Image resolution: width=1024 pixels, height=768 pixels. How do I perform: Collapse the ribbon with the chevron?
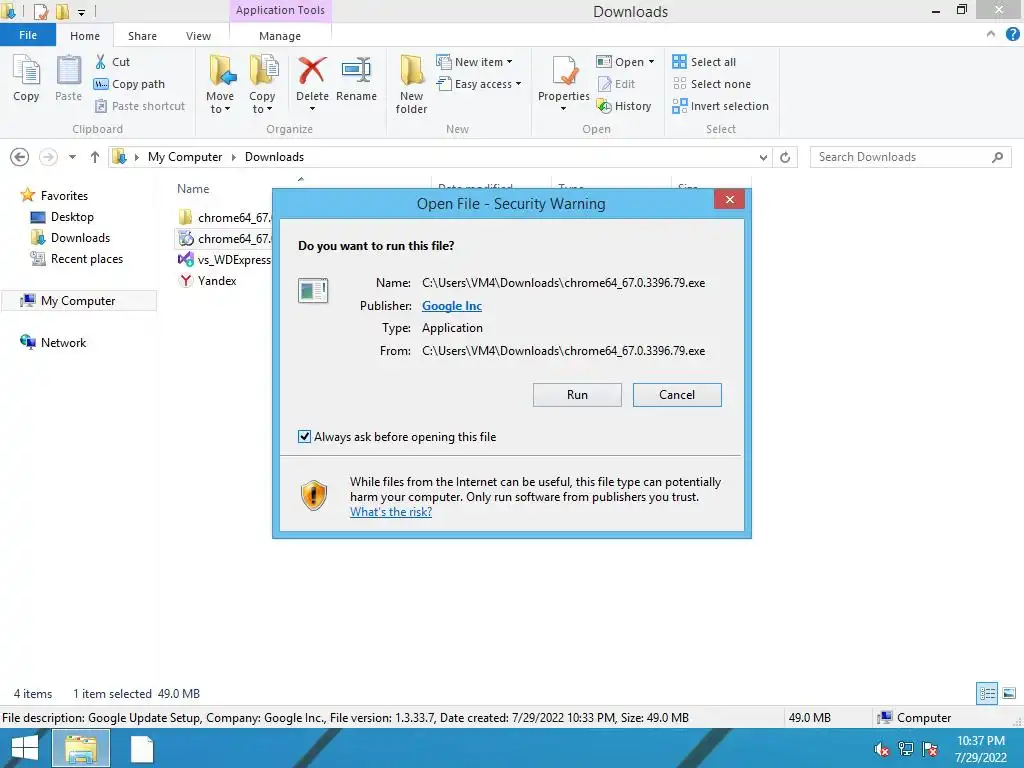pos(991,34)
